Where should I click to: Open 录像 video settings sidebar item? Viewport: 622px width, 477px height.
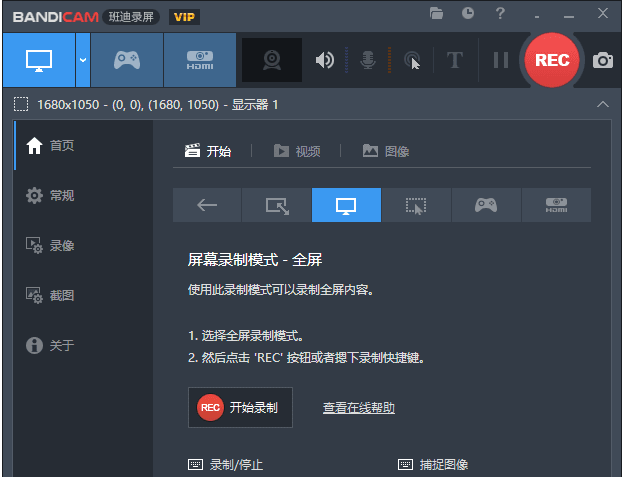pos(84,245)
